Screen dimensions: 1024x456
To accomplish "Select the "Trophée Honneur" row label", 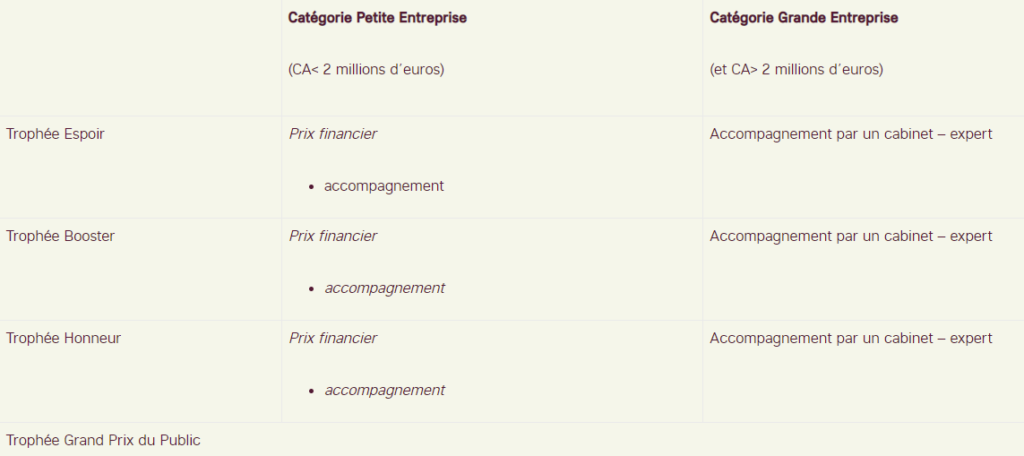I will (63, 338).
